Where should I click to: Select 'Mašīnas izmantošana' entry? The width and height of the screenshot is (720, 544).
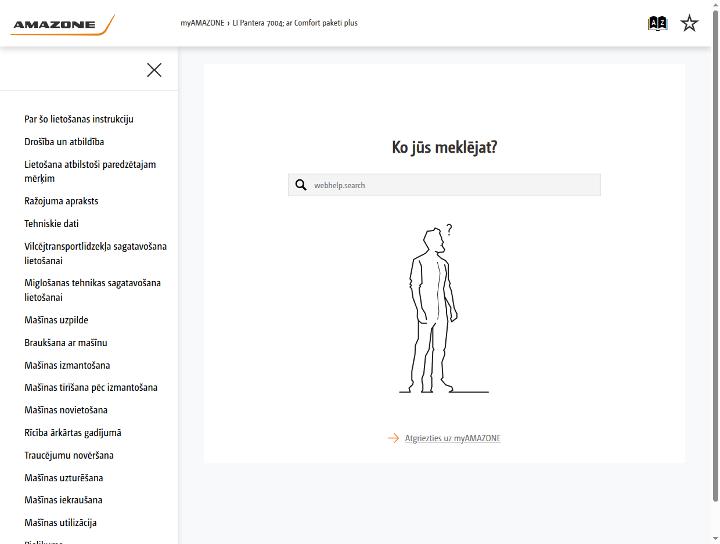[x=67, y=365]
